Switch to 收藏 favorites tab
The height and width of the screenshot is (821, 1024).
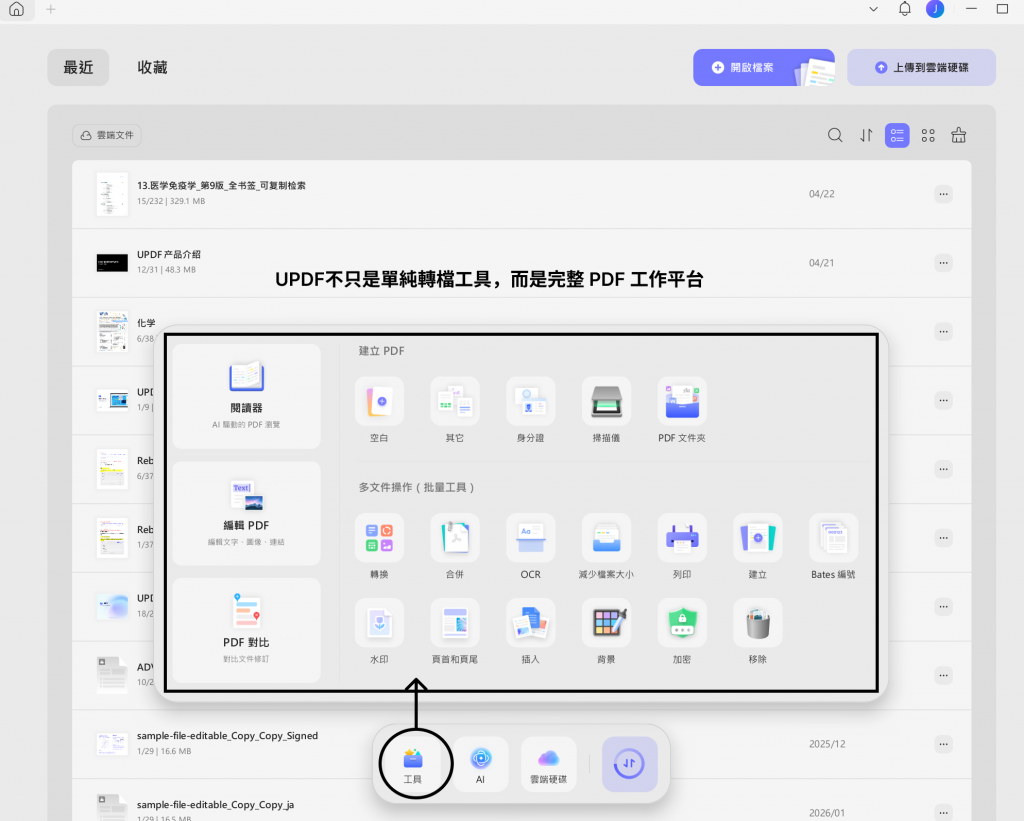[152, 67]
